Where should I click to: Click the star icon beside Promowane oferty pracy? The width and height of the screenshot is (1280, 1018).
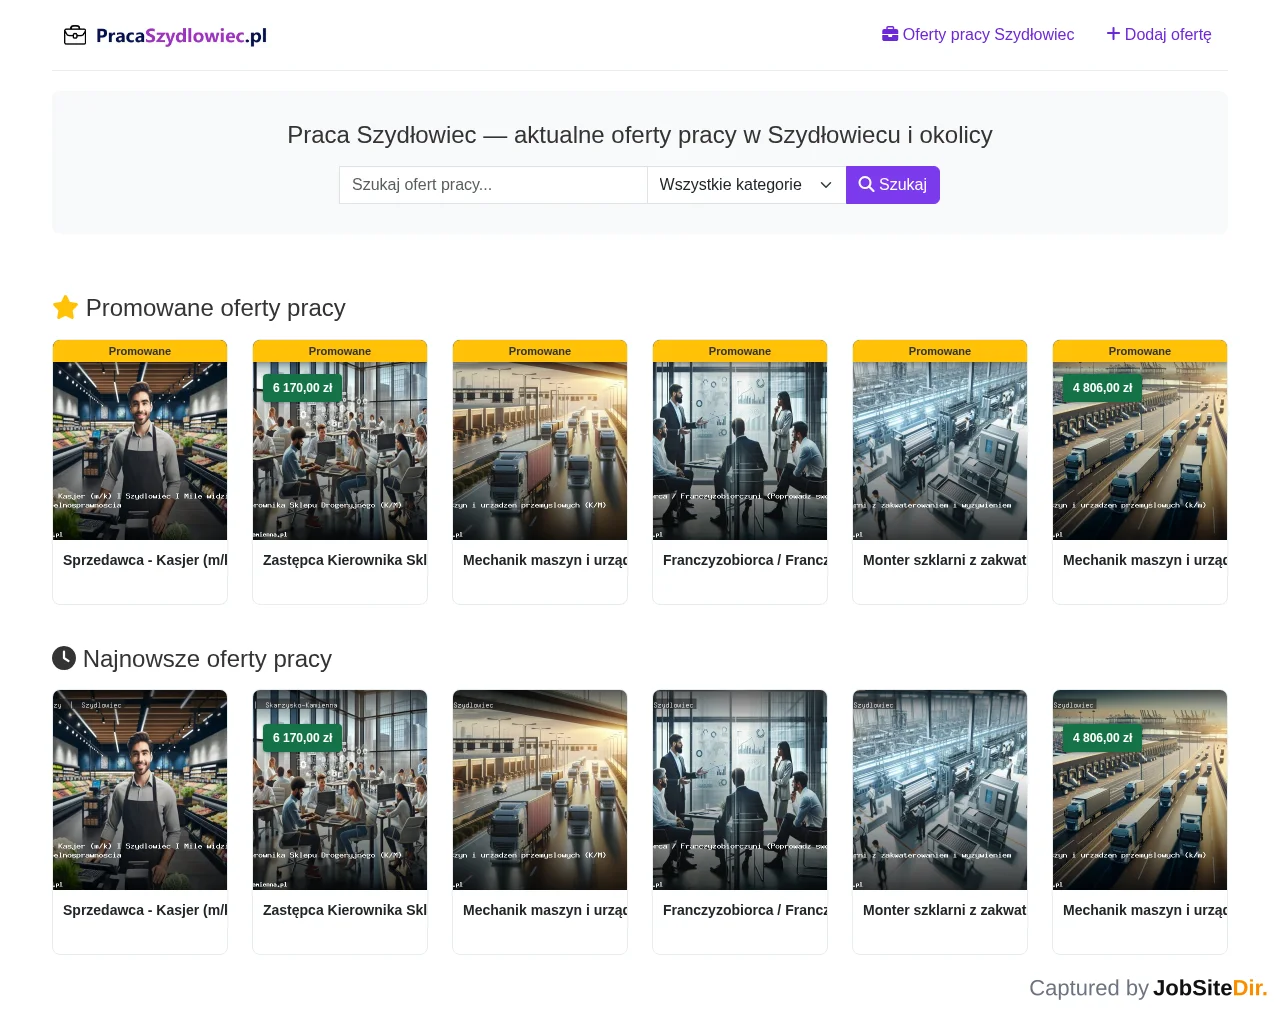[65, 308]
